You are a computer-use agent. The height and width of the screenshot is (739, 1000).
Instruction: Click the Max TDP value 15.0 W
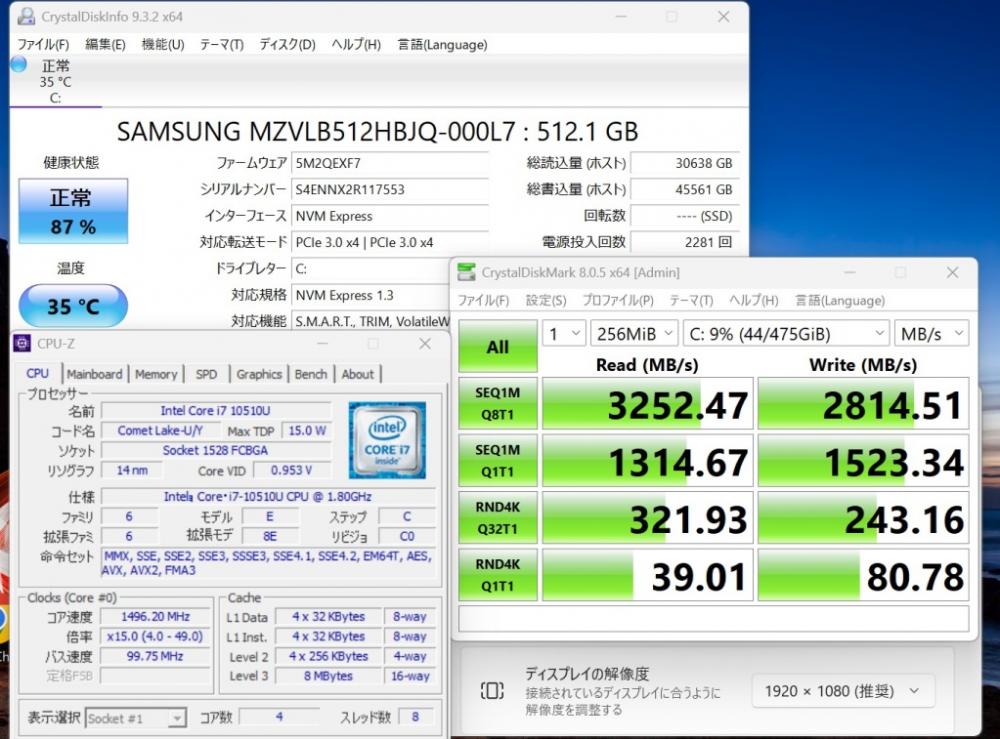coord(307,430)
